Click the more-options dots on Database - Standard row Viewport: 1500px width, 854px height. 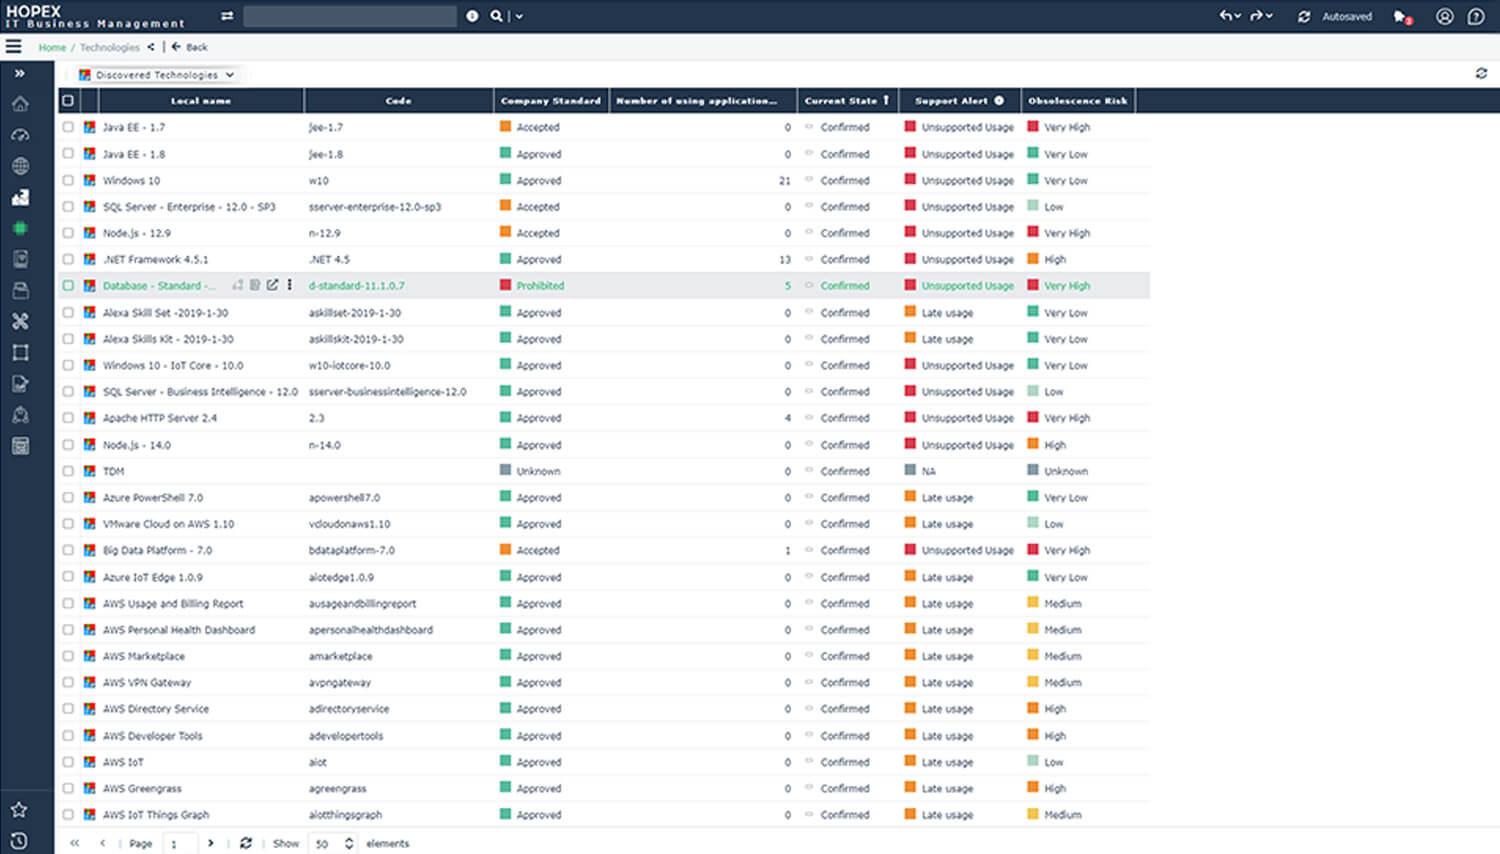(290, 285)
